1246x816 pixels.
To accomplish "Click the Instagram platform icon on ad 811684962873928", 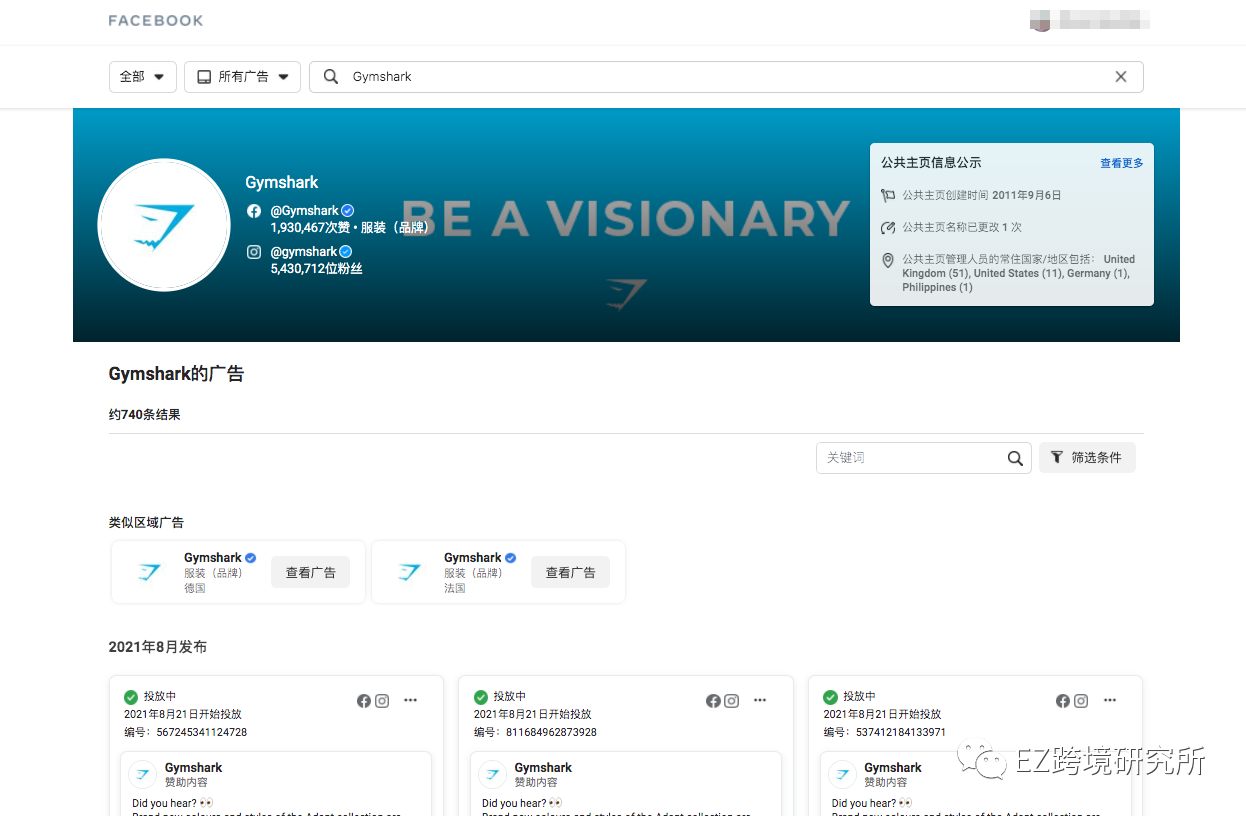I will (x=732, y=701).
